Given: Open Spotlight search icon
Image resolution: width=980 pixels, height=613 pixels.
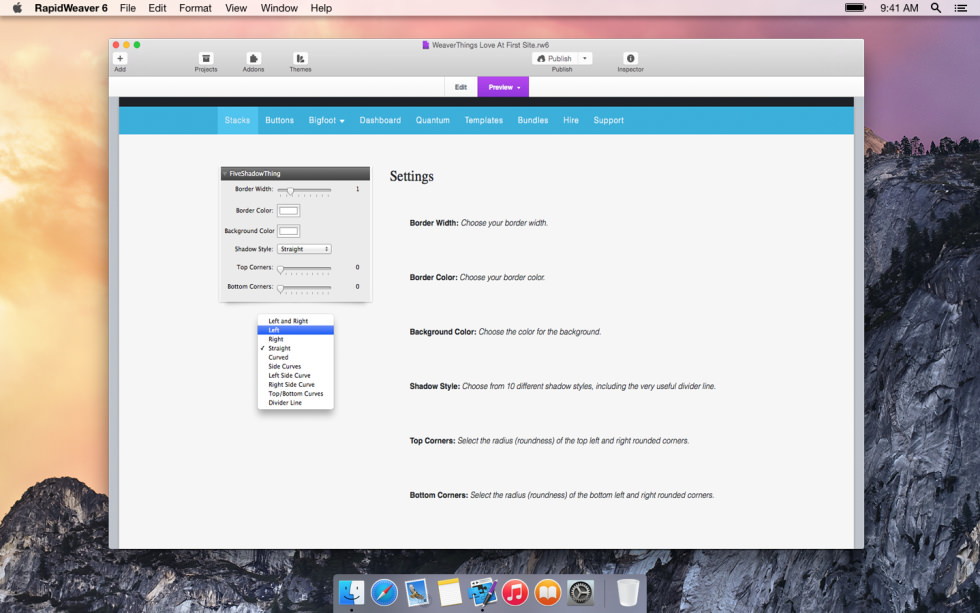Looking at the screenshot, I should 936,8.
